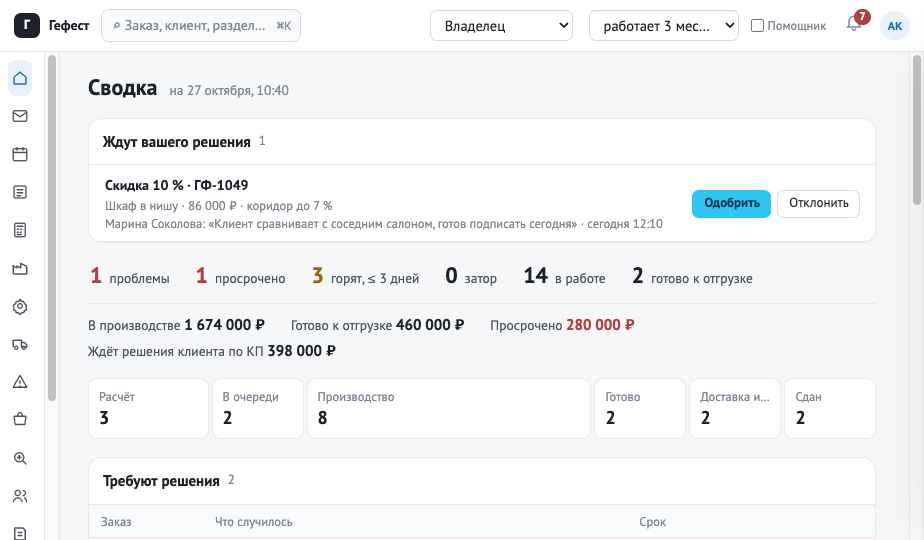Enable the Помощник checkbox
Image resolution: width=924 pixels, height=540 pixels.
757,25
